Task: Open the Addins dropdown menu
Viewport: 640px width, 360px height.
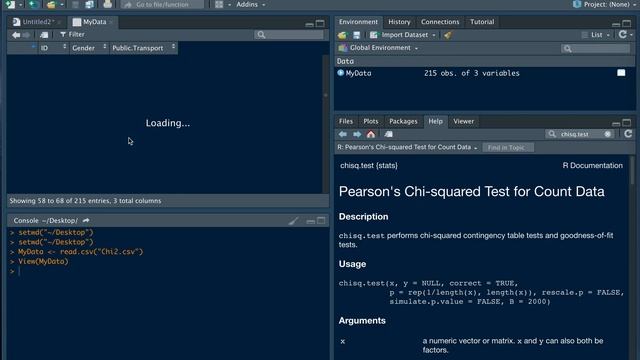Action: tap(251, 4)
